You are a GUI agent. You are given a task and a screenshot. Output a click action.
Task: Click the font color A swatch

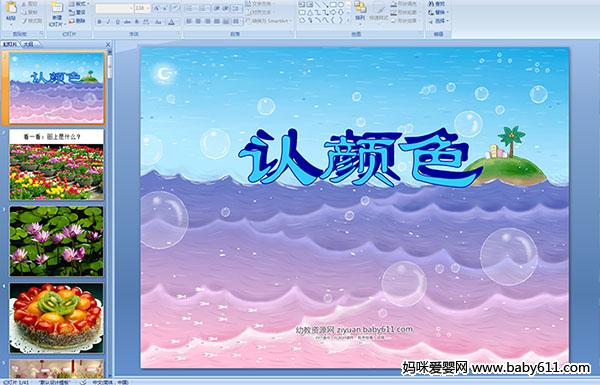(171, 23)
